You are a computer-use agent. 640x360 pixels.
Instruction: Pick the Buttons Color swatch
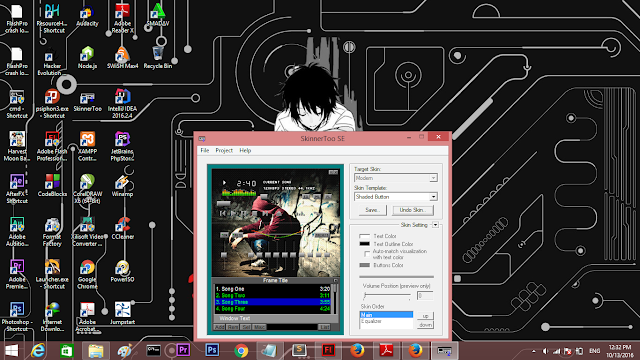(364, 265)
